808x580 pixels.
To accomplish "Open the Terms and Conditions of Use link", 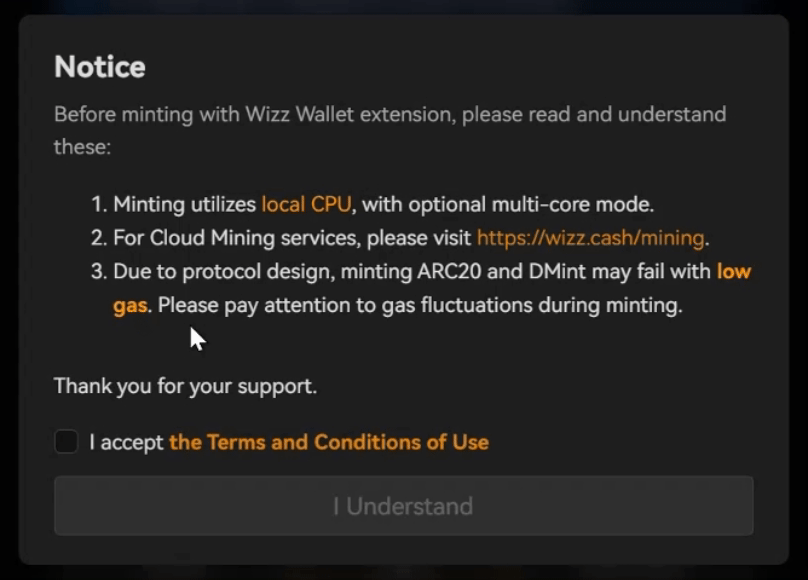I will coord(329,442).
